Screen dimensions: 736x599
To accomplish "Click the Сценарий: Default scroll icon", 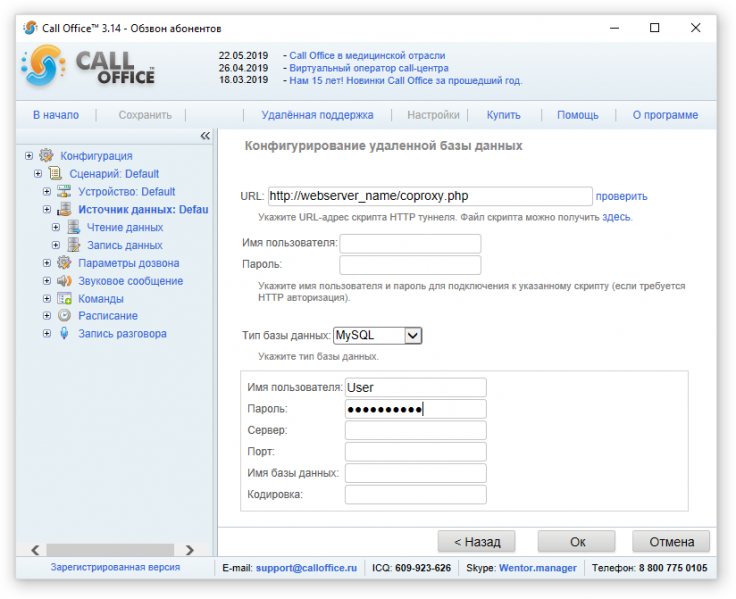I will tap(55, 174).
